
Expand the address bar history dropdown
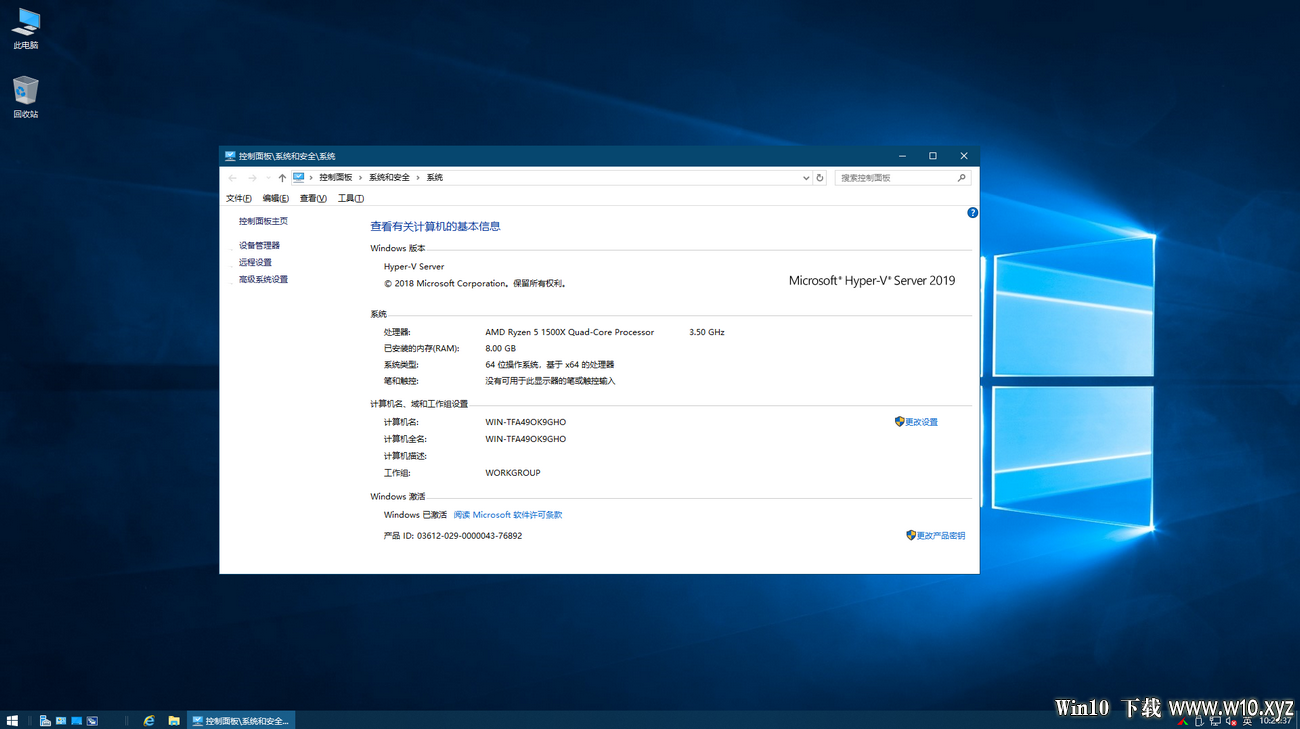pyautogui.click(x=806, y=178)
